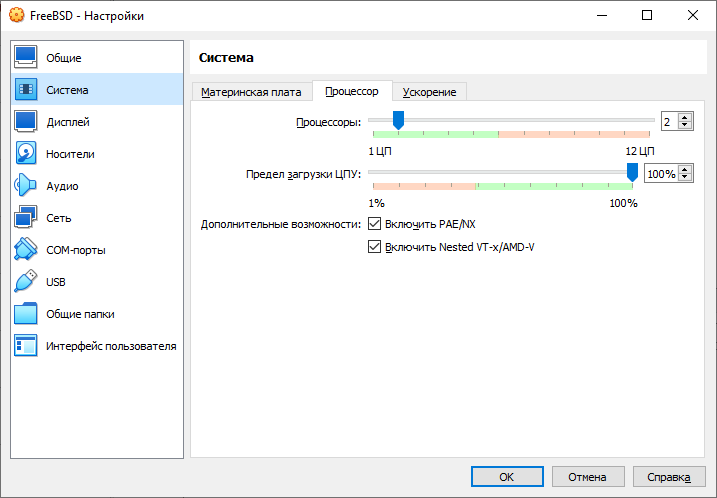Viewport: 717px width, 498px height.
Task: Click the '12 ЦП' maximum label
Action: pos(640,151)
